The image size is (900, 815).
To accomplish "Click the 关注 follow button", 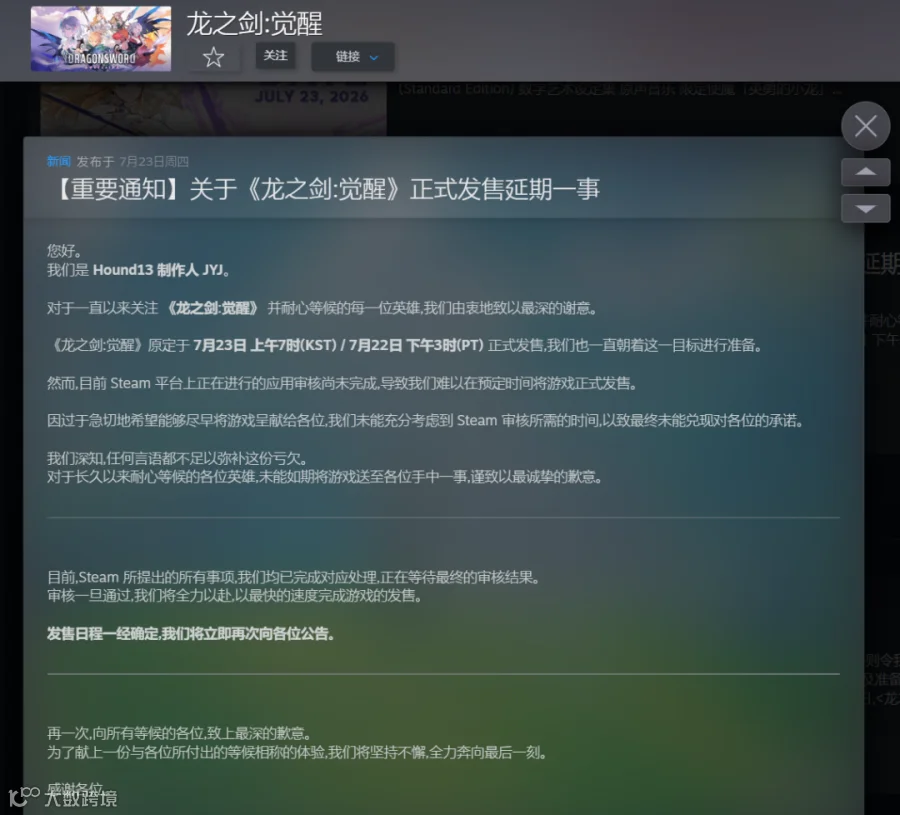I will (276, 56).
